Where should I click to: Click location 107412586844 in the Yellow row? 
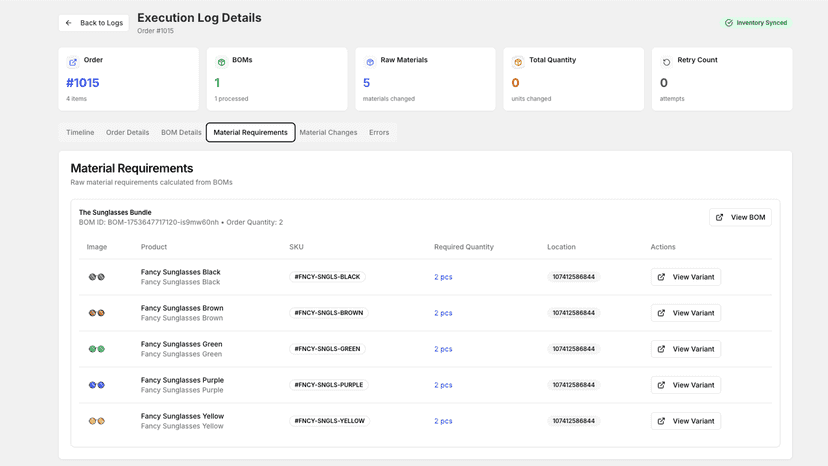pyautogui.click(x=573, y=421)
